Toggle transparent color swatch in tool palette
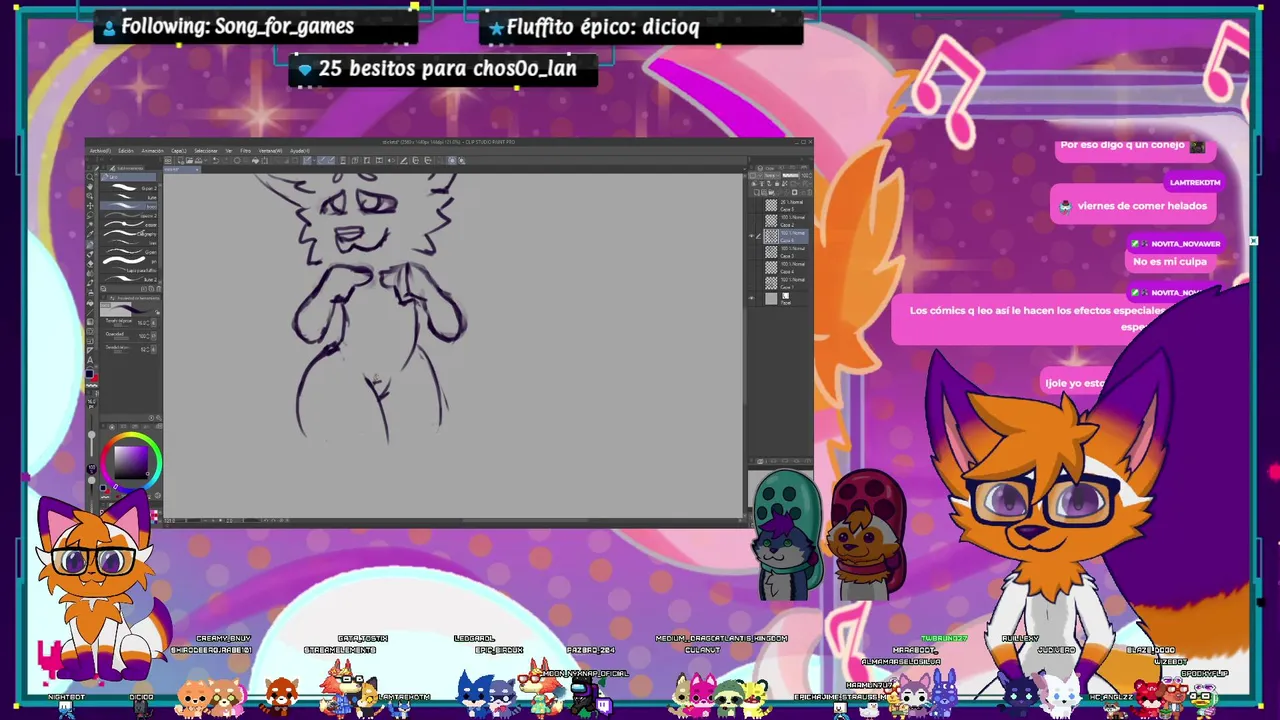This screenshot has width=1280, height=720. click(x=92, y=386)
